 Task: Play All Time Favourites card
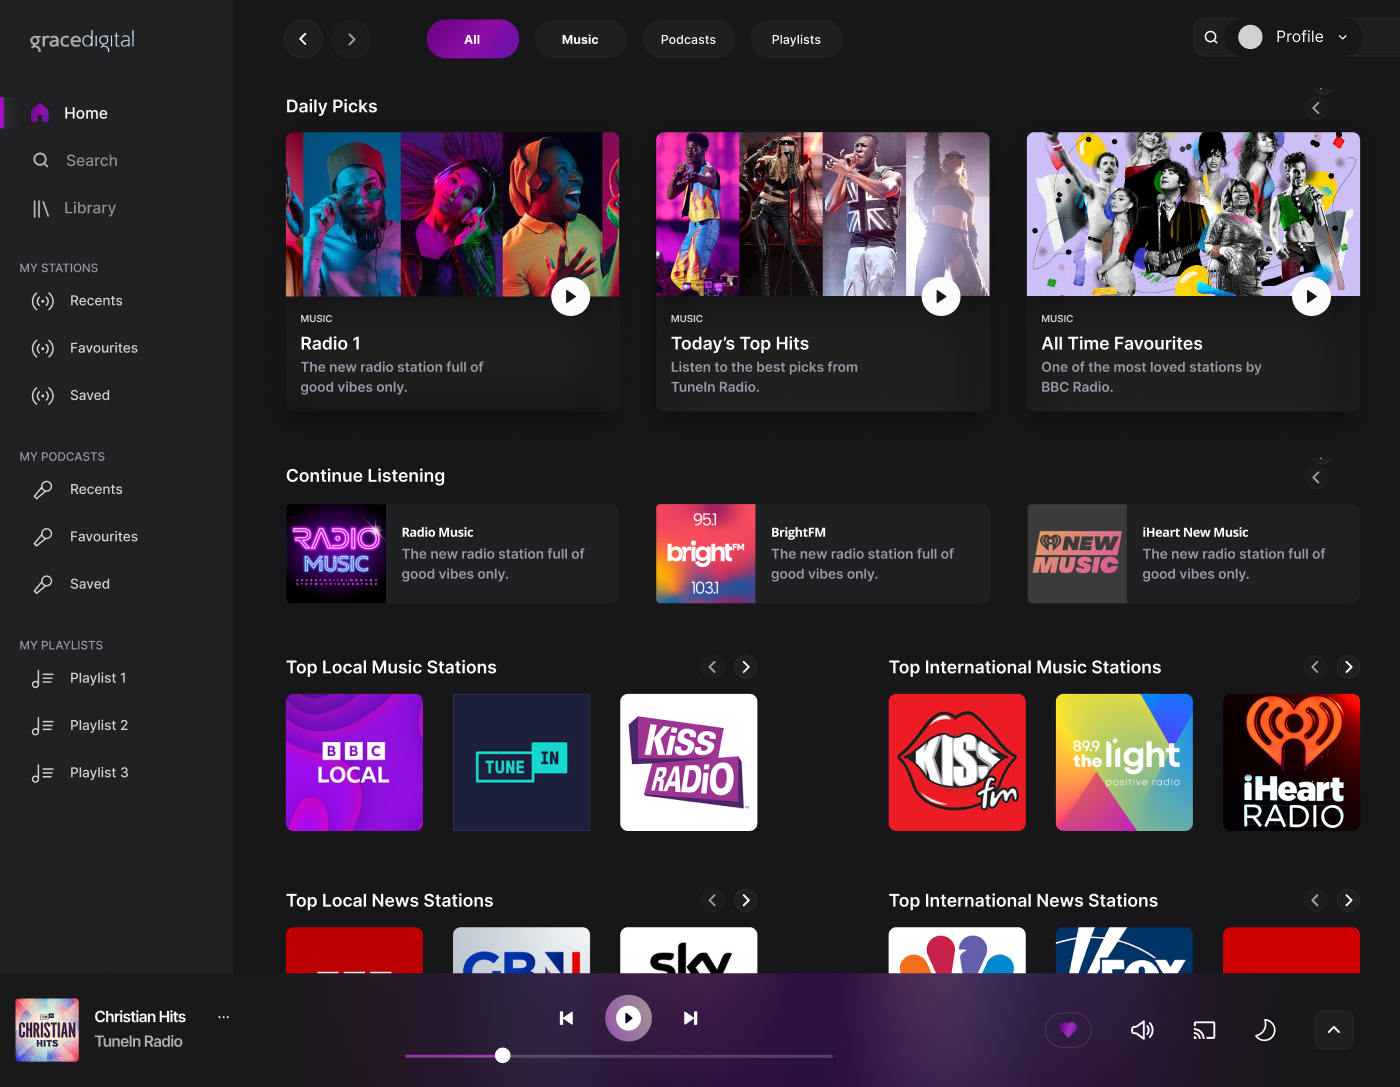[x=1311, y=296]
